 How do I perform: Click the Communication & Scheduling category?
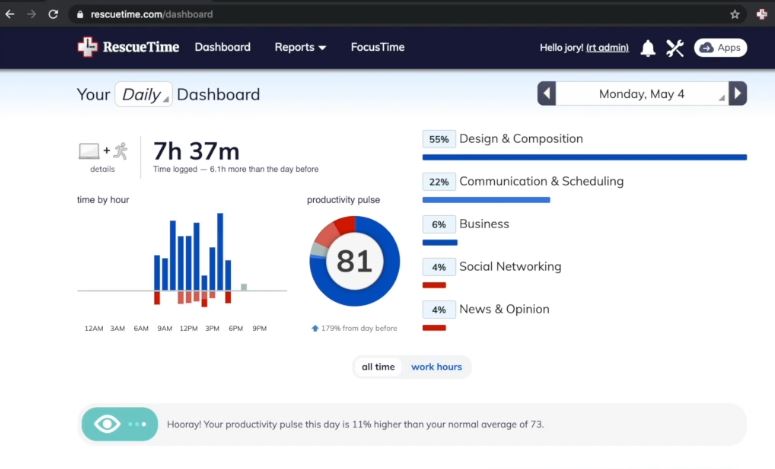pos(541,181)
